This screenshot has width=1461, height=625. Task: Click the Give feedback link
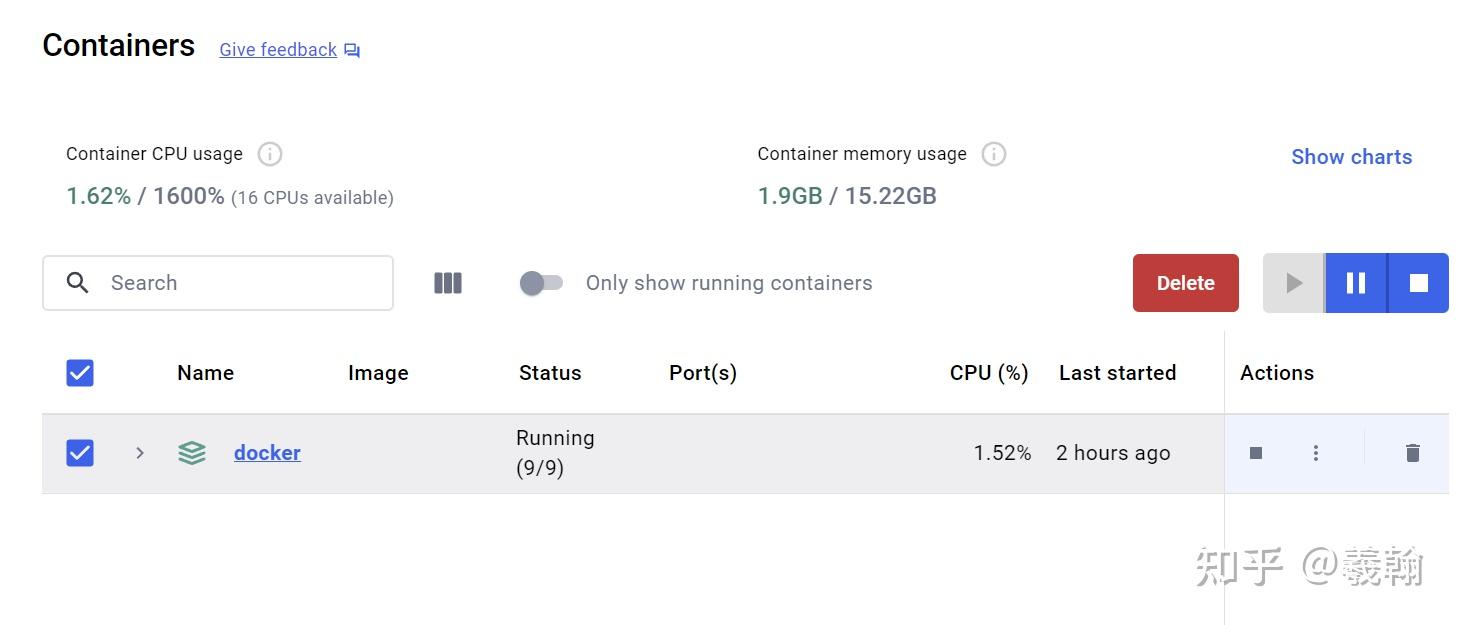tap(278, 49)
